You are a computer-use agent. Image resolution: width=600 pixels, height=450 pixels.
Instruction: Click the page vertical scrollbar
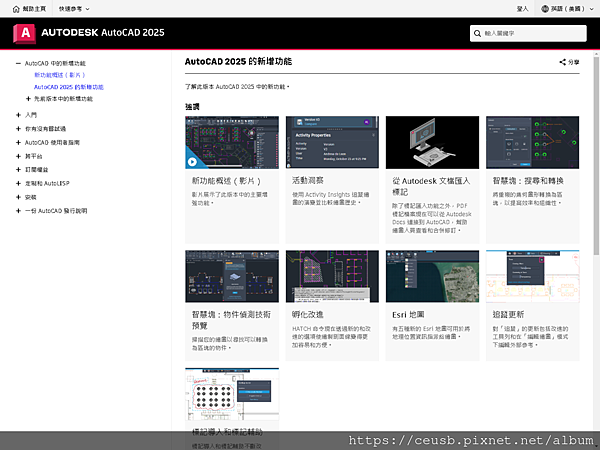click(x=596, y=155)
